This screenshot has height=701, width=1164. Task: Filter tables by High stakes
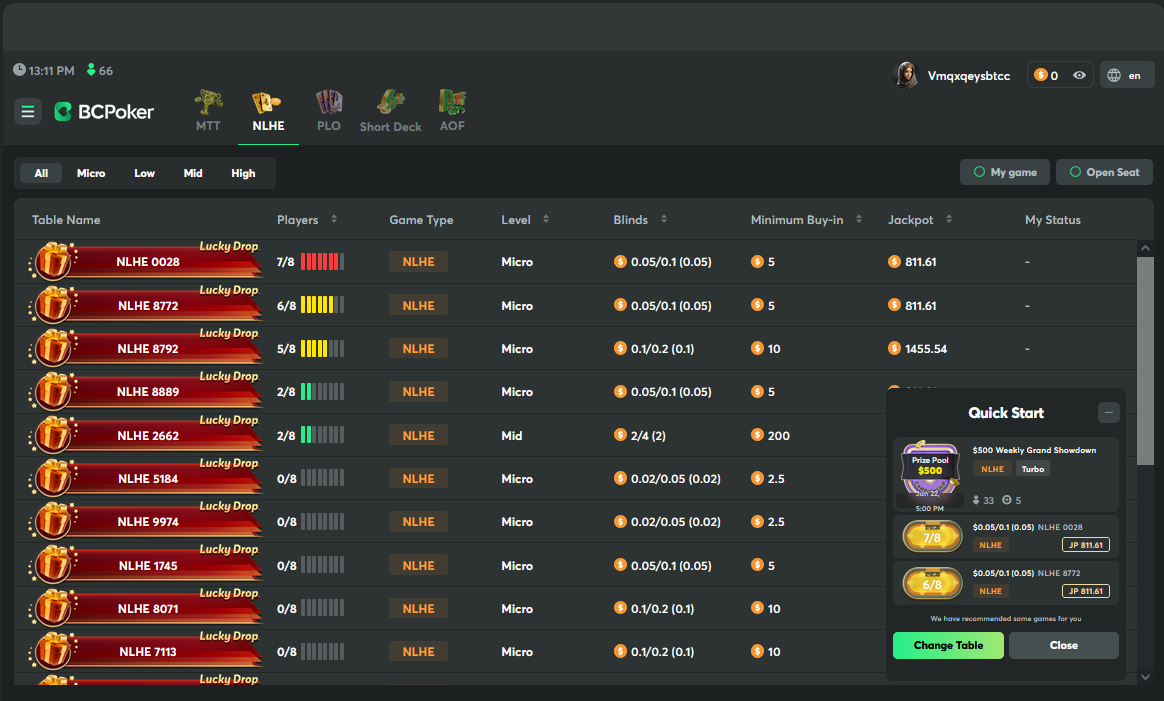coord(243,173)
